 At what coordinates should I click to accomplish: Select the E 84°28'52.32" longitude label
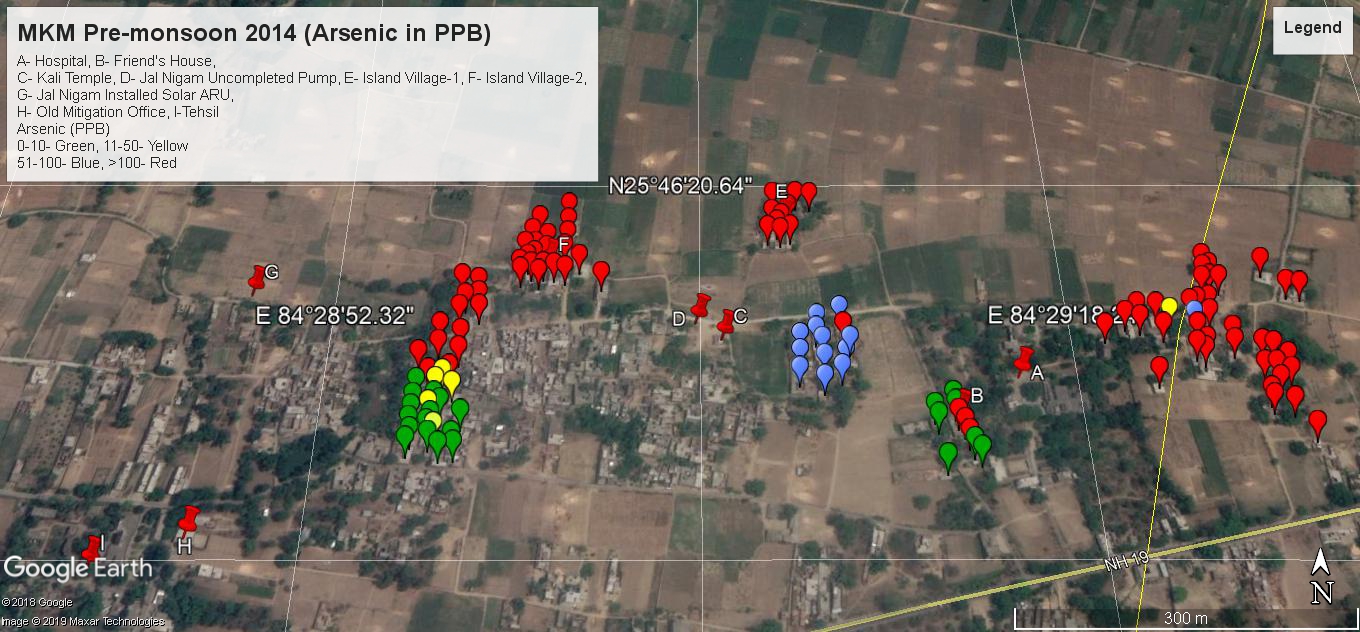[x=334, y=316]
